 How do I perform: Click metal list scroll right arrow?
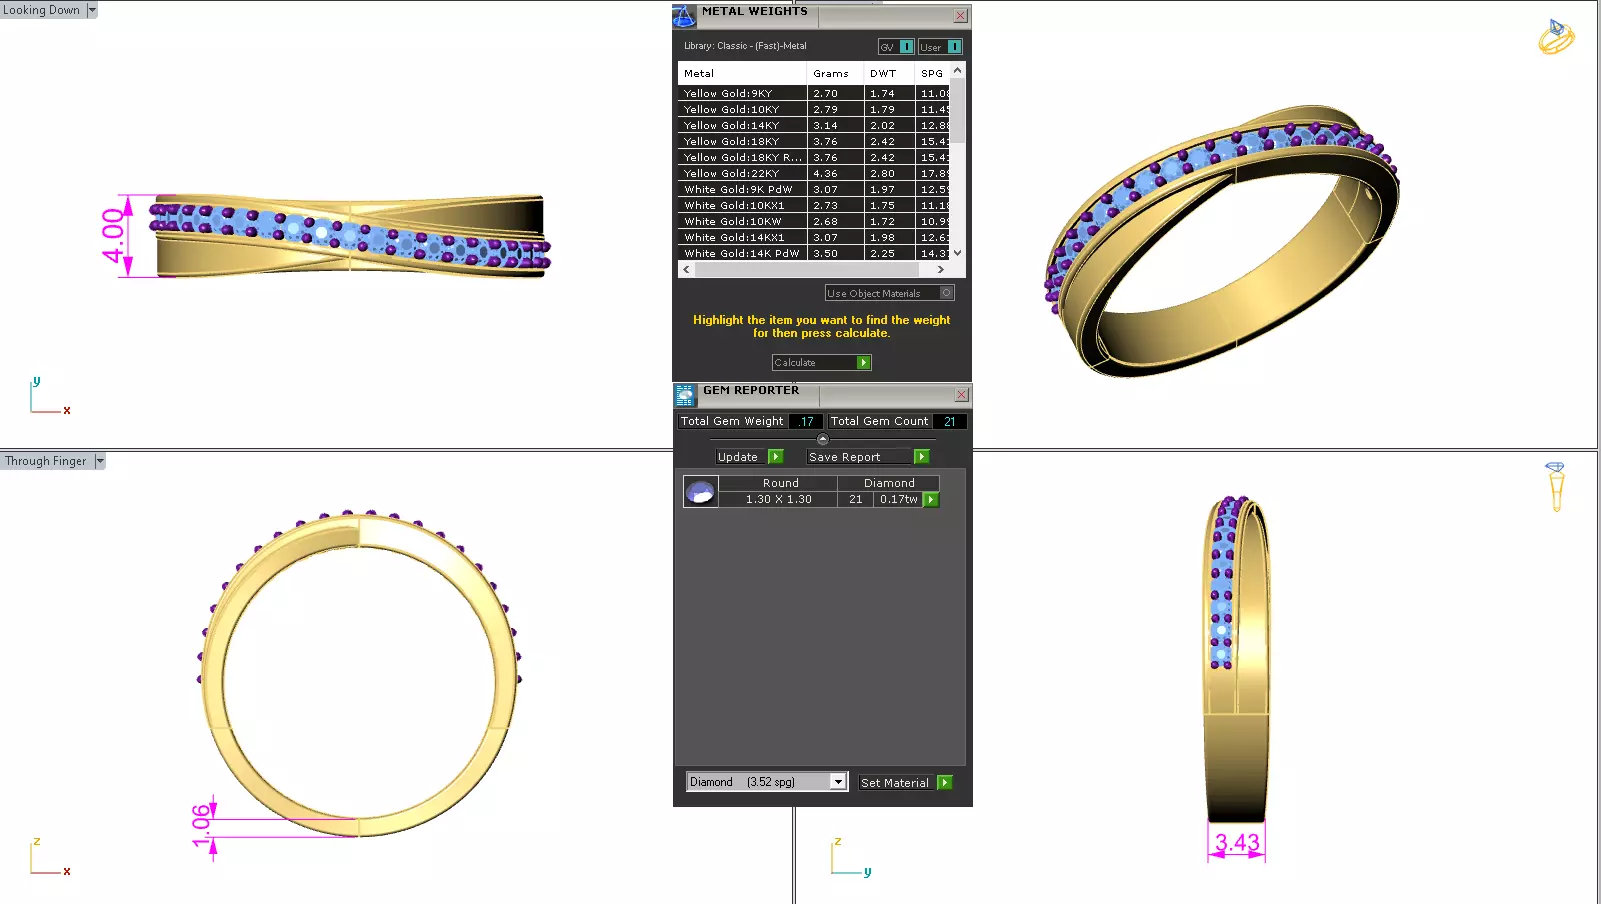(941, 269)
